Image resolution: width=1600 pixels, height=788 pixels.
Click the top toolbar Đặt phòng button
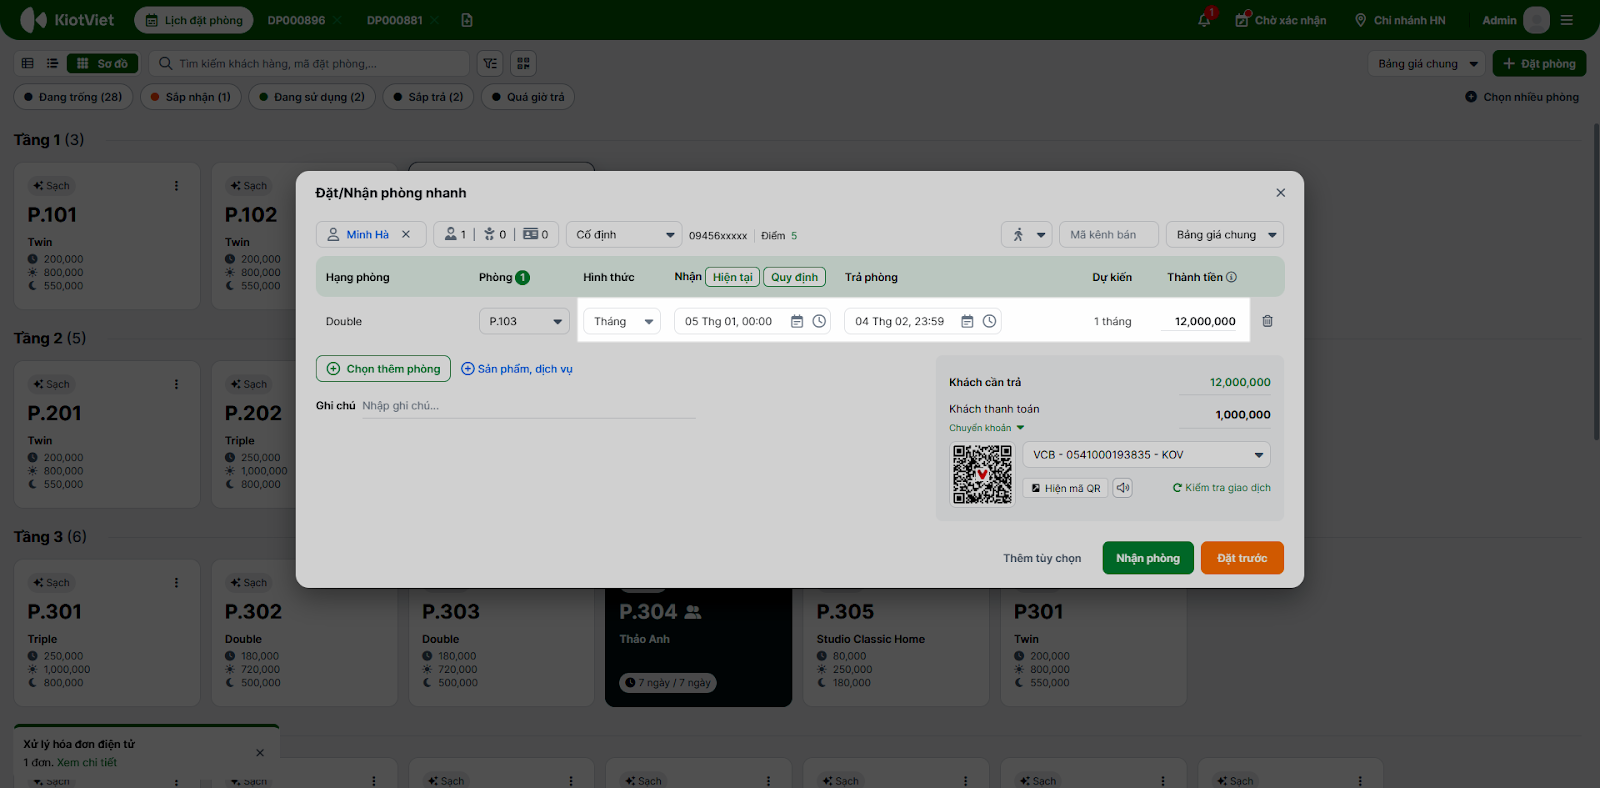(1539, 64)
